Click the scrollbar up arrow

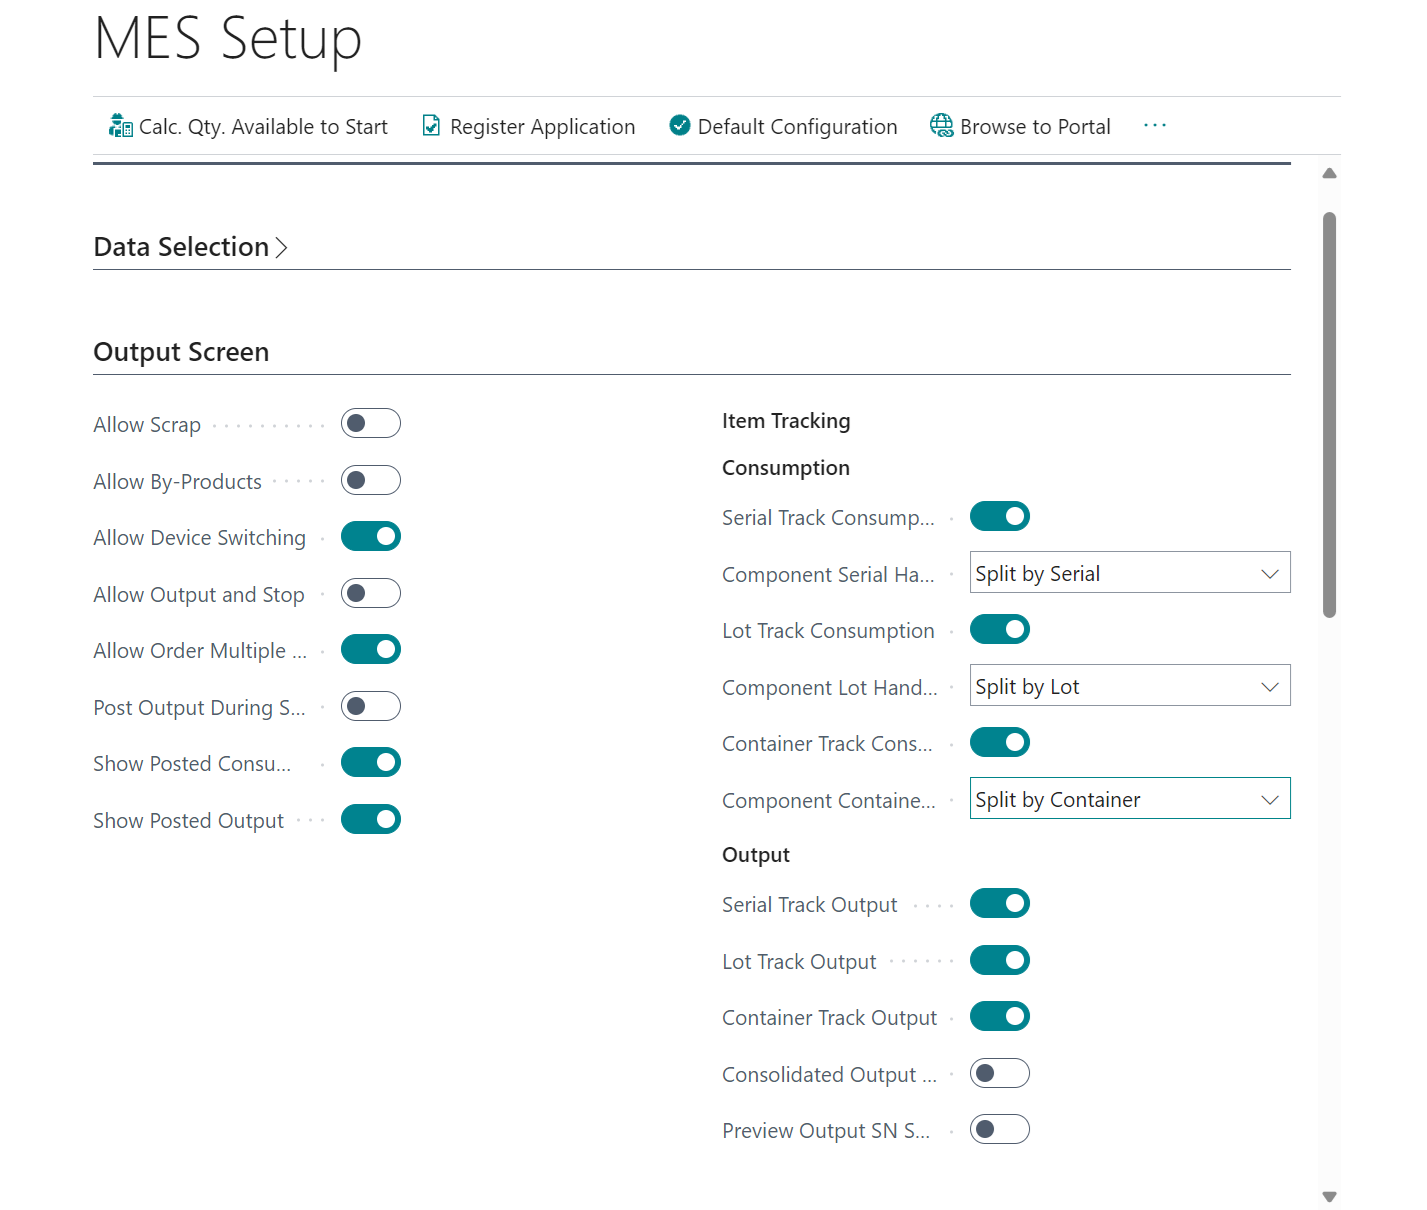pyautogui.click(x=1329, y=172)
